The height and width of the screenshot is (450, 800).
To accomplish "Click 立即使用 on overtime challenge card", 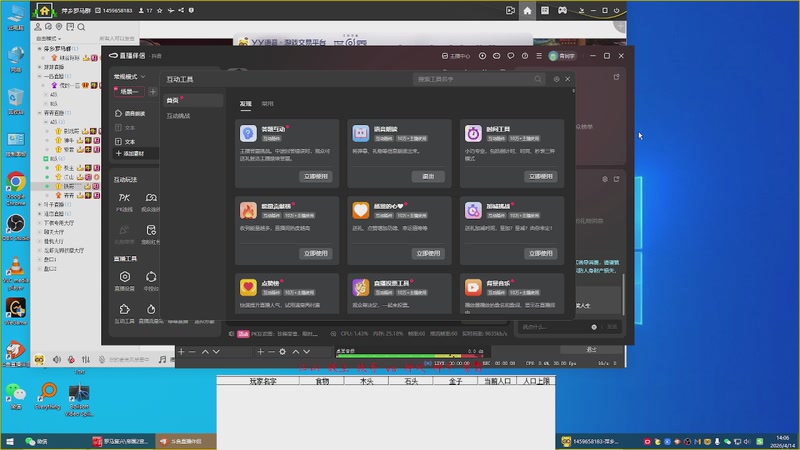I will pos(540,254).
